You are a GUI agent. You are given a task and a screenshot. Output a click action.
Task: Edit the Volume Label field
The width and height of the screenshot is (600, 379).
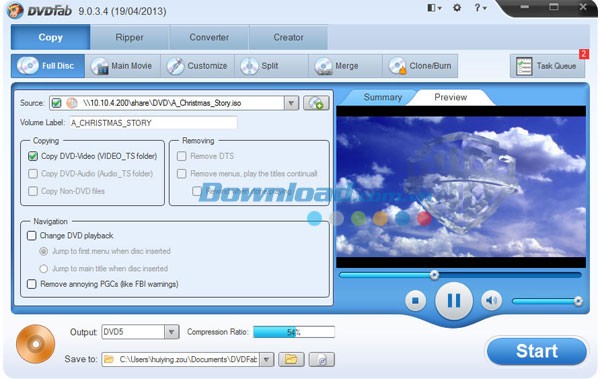click(153, 123)
